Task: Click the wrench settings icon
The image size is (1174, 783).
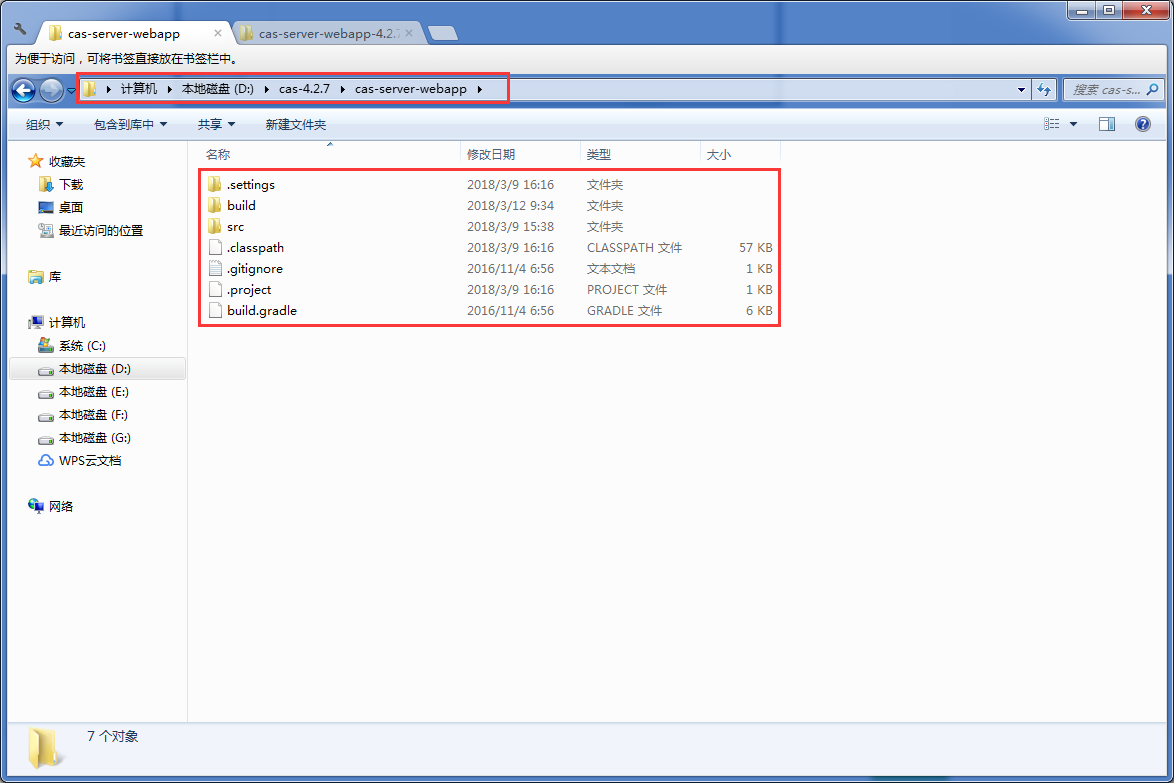Action: [20, 29]
